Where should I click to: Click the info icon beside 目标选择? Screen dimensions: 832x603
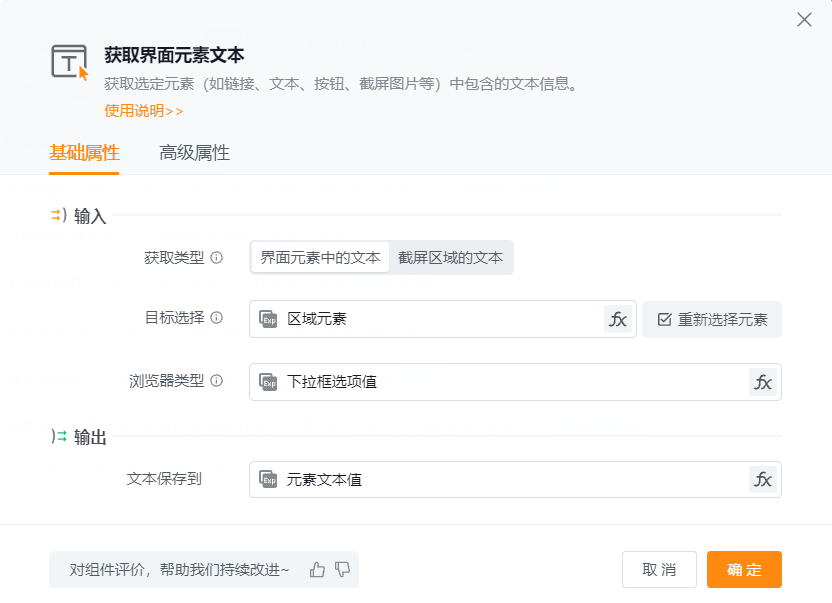217,319
